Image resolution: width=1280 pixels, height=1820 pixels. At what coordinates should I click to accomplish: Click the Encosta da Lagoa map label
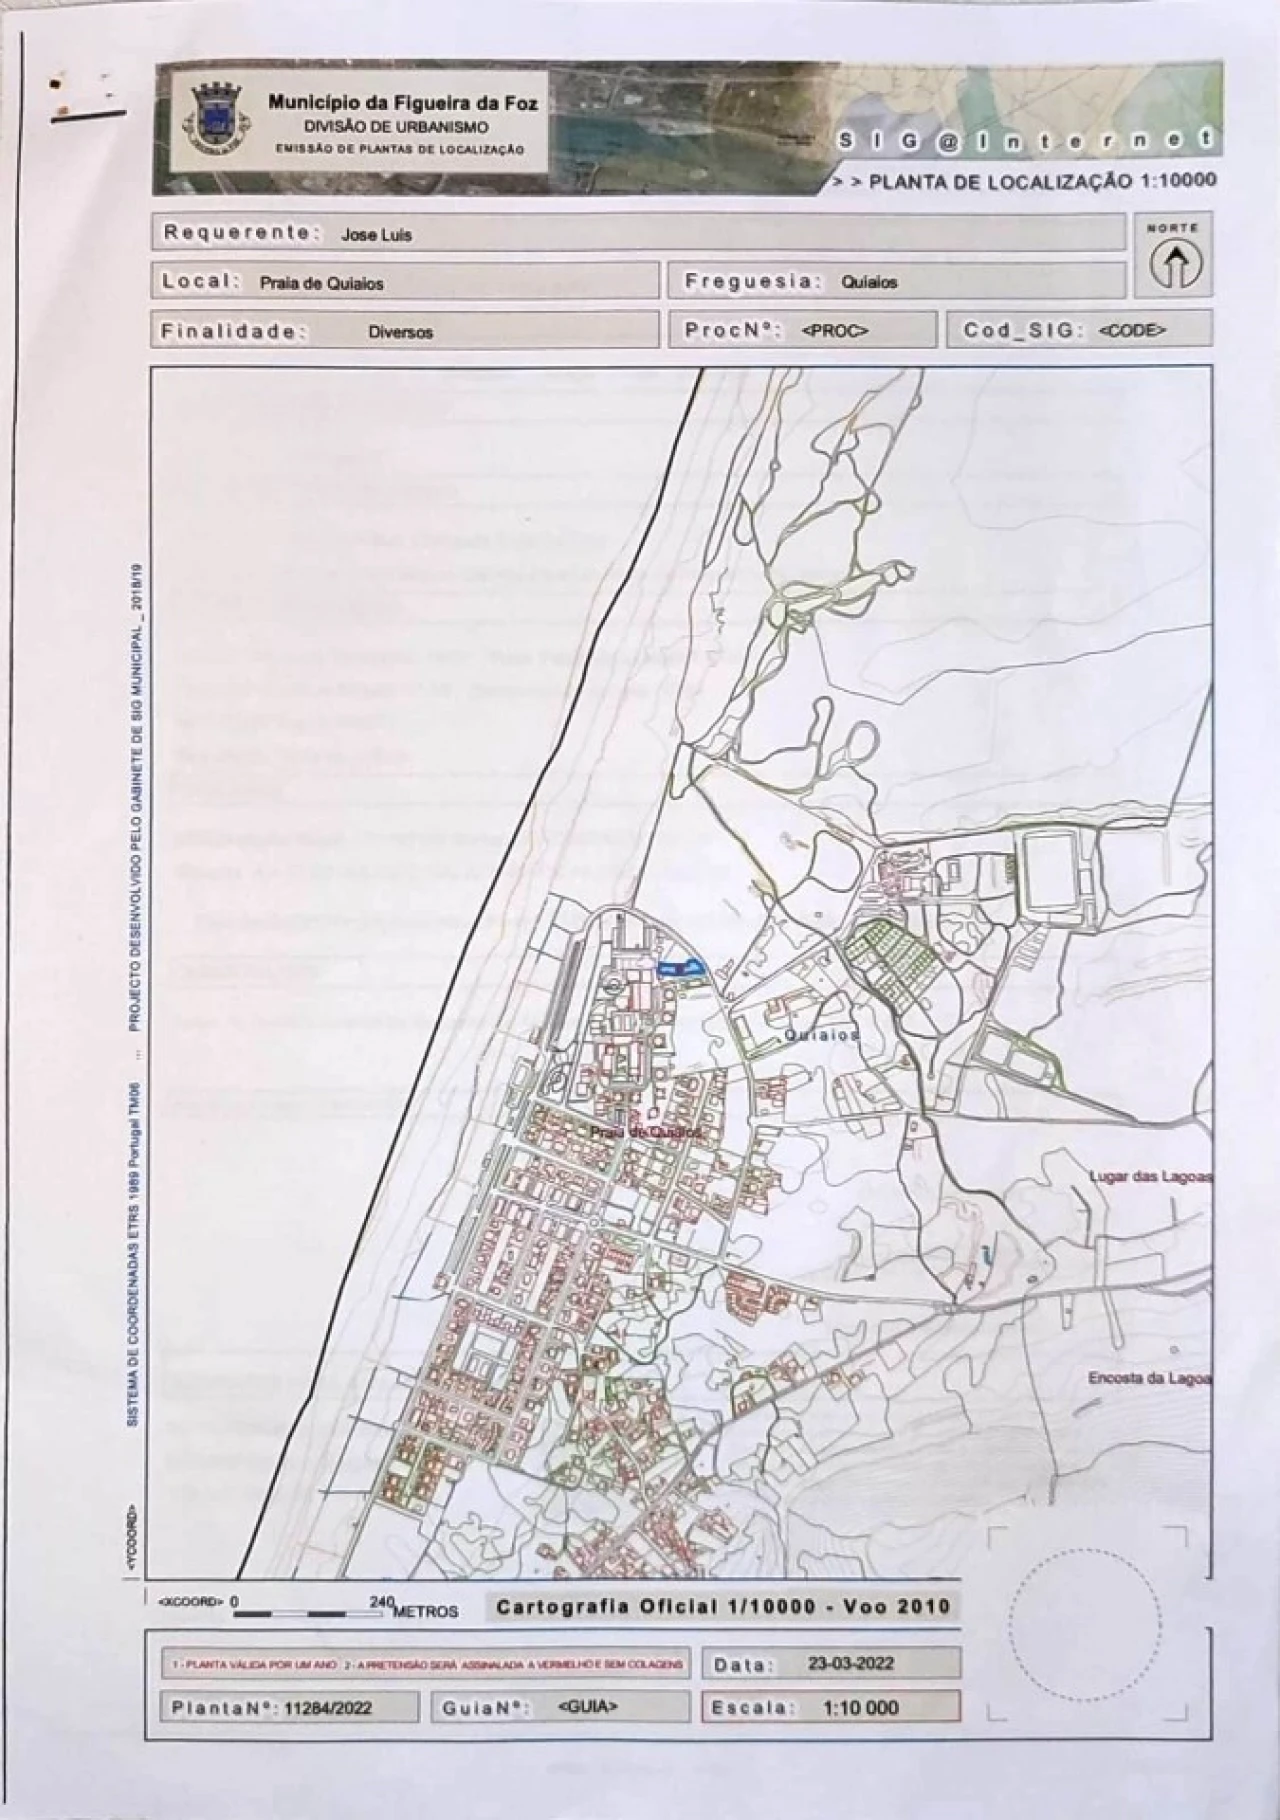[1149, 1378]
